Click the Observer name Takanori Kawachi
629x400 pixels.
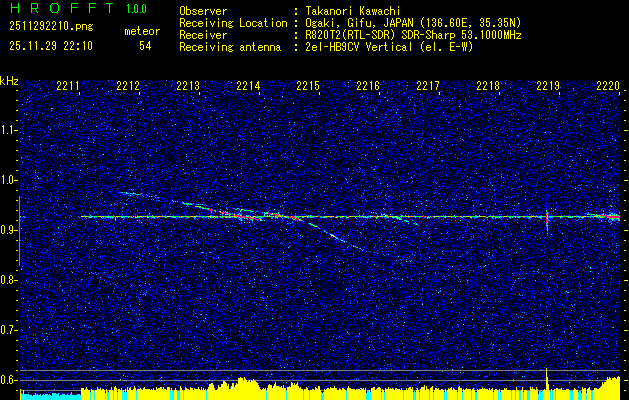353,12
